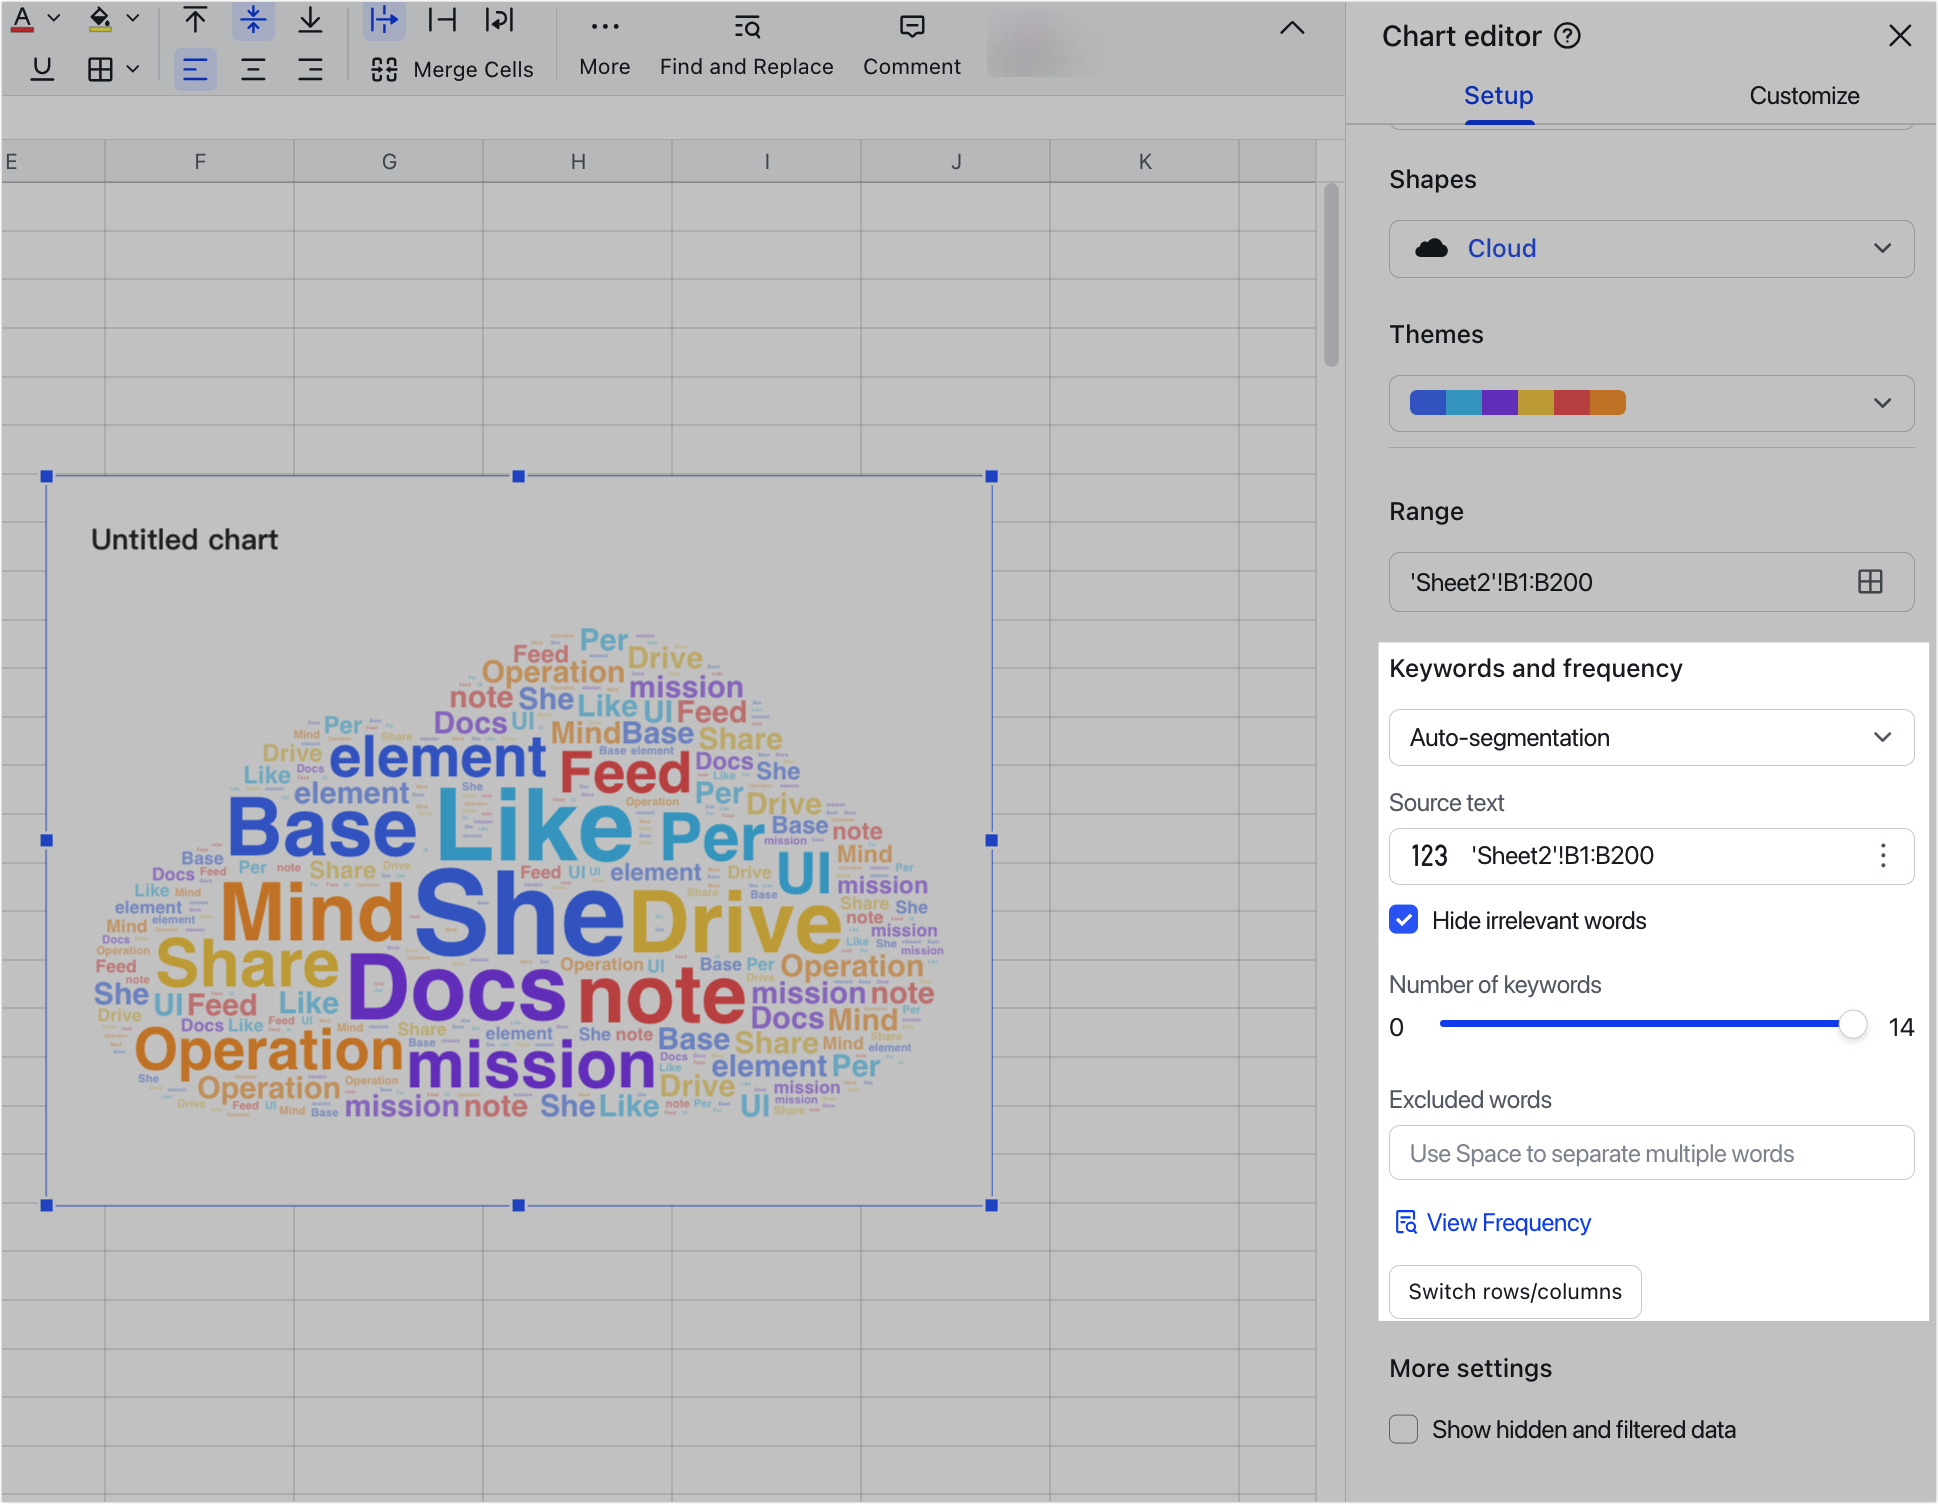Image resolution: width=1938 pixels, height=1504 pixels.
Task: Switch to the Customize tab
Action: [x=1804, y=95]
